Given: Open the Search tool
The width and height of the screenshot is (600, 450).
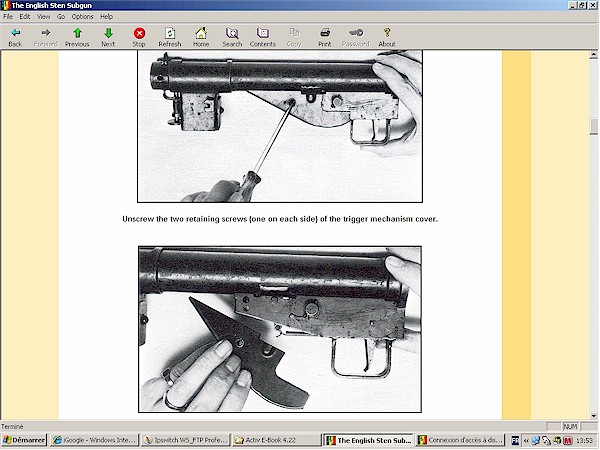Looking at the screenshot, I should [x=232, y=37].
